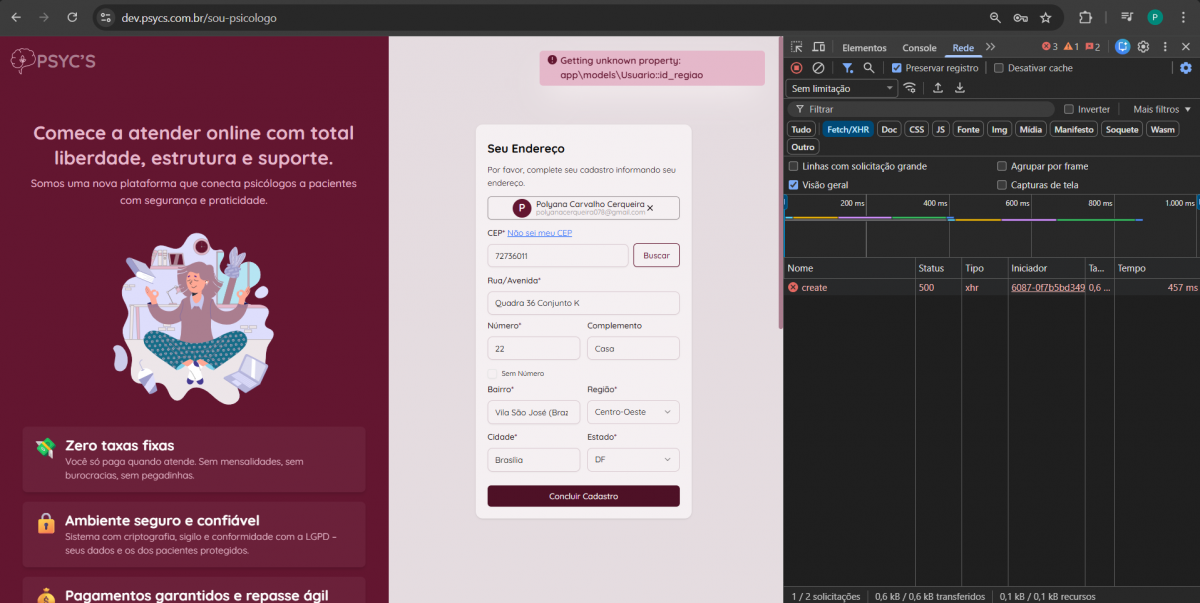Switch to the Elementos tab
The width and height of the screenshot is (1200, 603).
click(864, 47)
